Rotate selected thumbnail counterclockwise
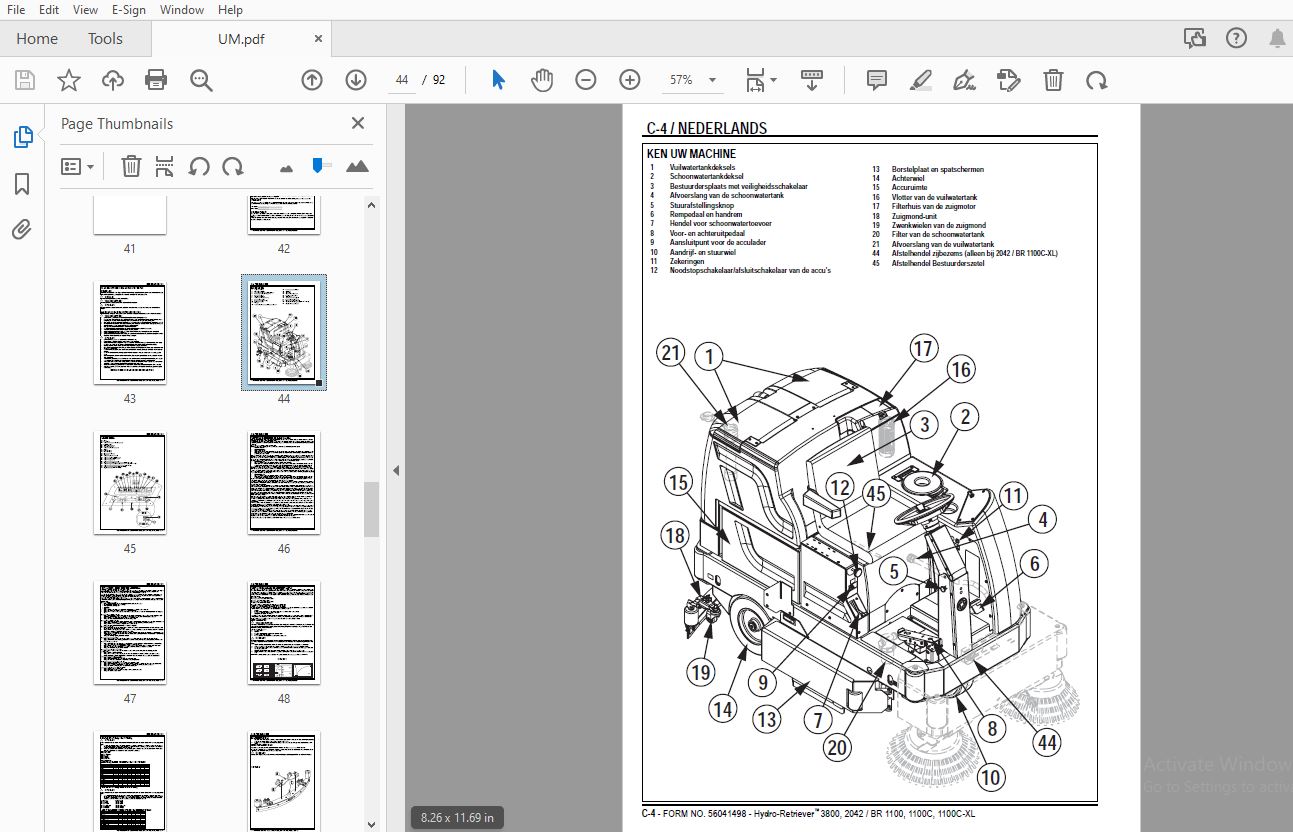 (199, 166)
